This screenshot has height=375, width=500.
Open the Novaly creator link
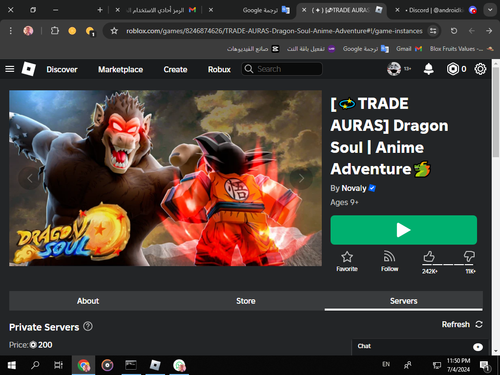tap(353, 188)
